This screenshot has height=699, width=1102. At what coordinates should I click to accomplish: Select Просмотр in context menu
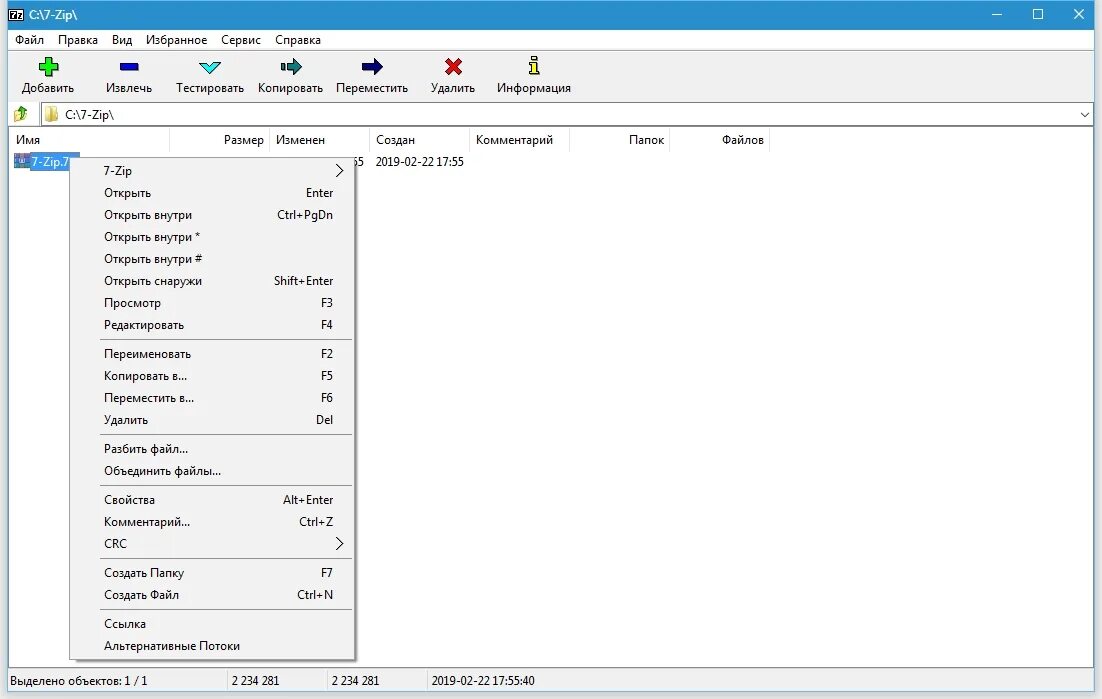[212, 303]
